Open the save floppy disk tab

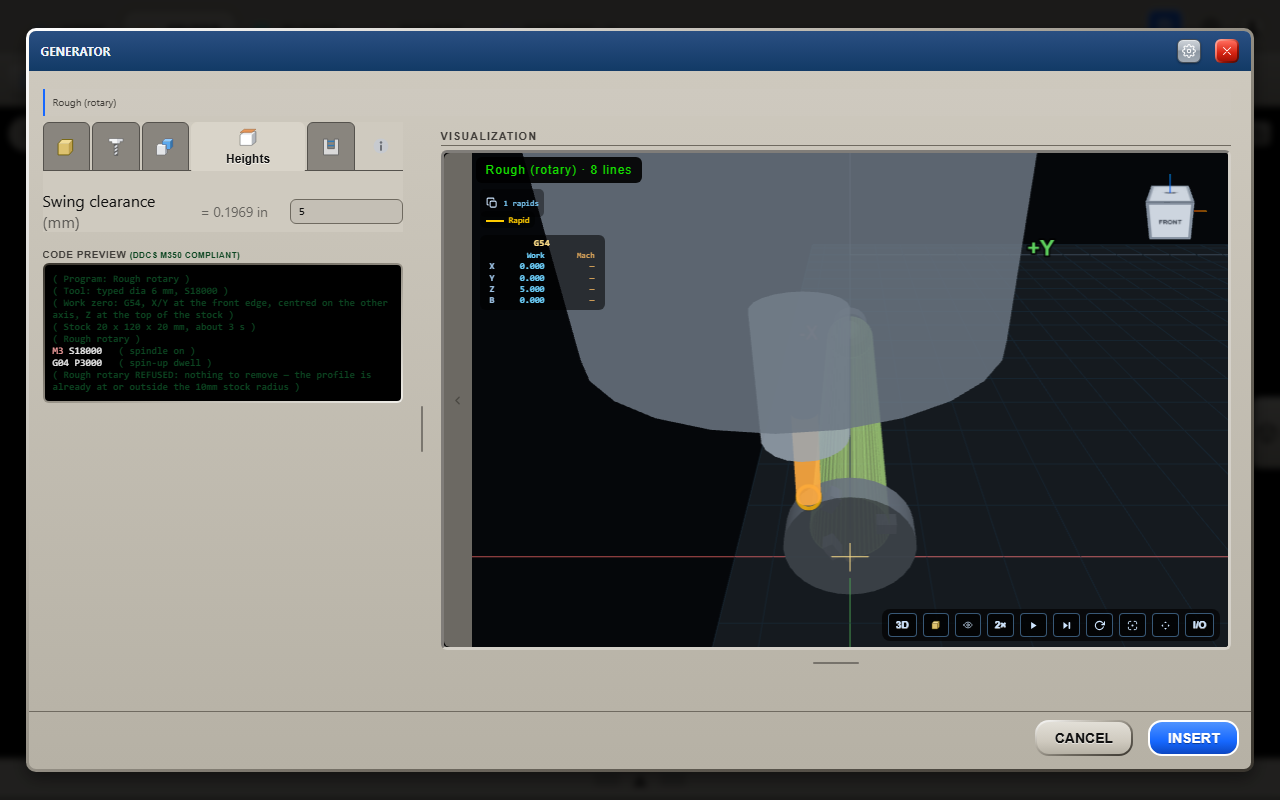[331, 147]
